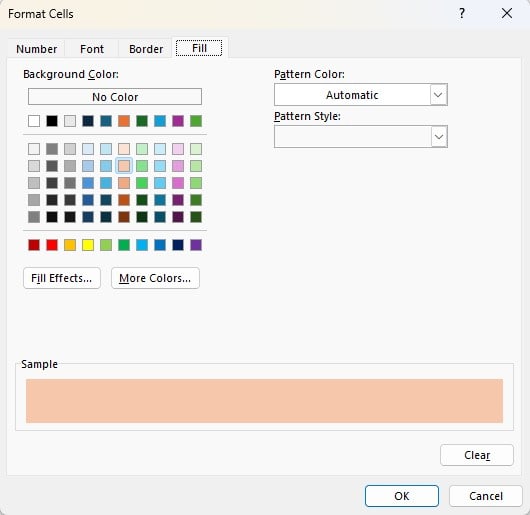The height and width of the screenshot is (515, 530).
Task: Pick the bright green swatch ending the top theme row
Action: pyautogui.click(x=196, y=121)
